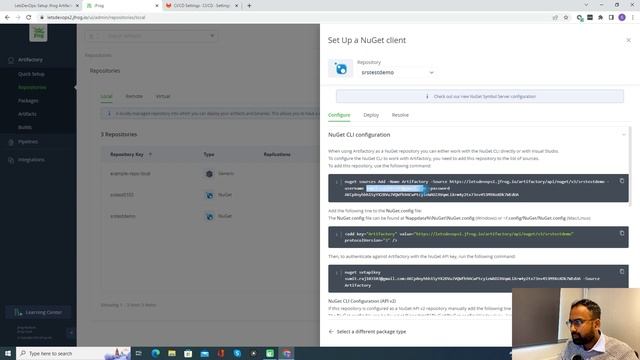Go back in browser history
The height and width of the screenshot is (360, 640).
pos(7,17)
